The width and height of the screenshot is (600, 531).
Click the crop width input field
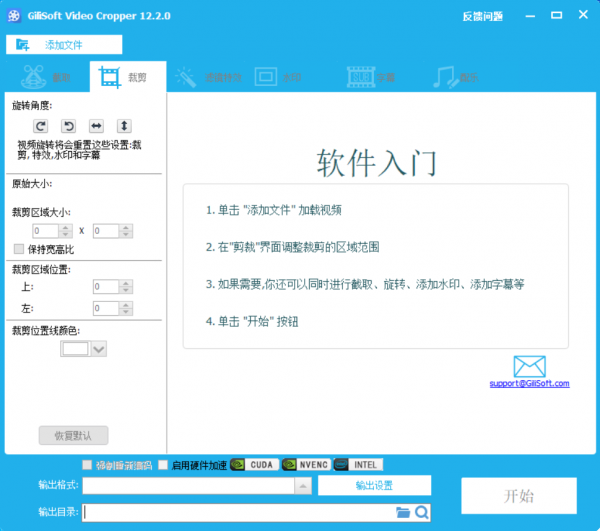[46, 231]
